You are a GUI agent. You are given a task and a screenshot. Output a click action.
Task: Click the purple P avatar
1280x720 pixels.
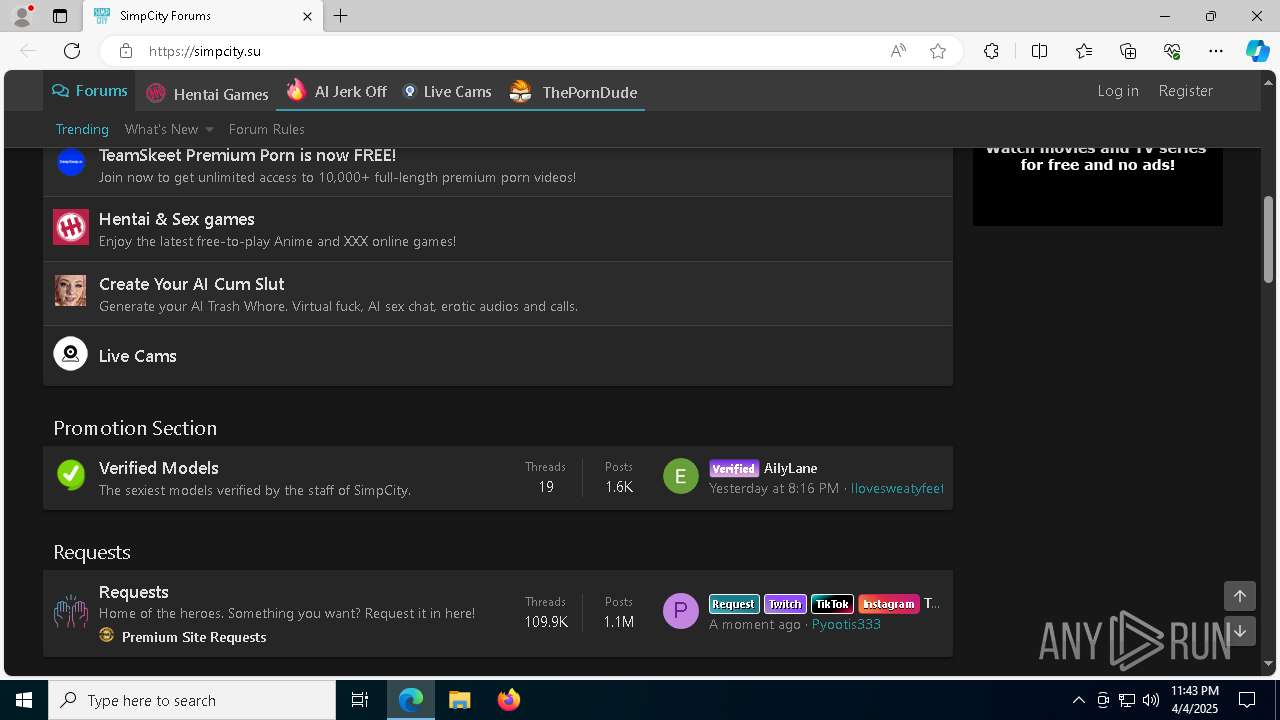(680, 611)
